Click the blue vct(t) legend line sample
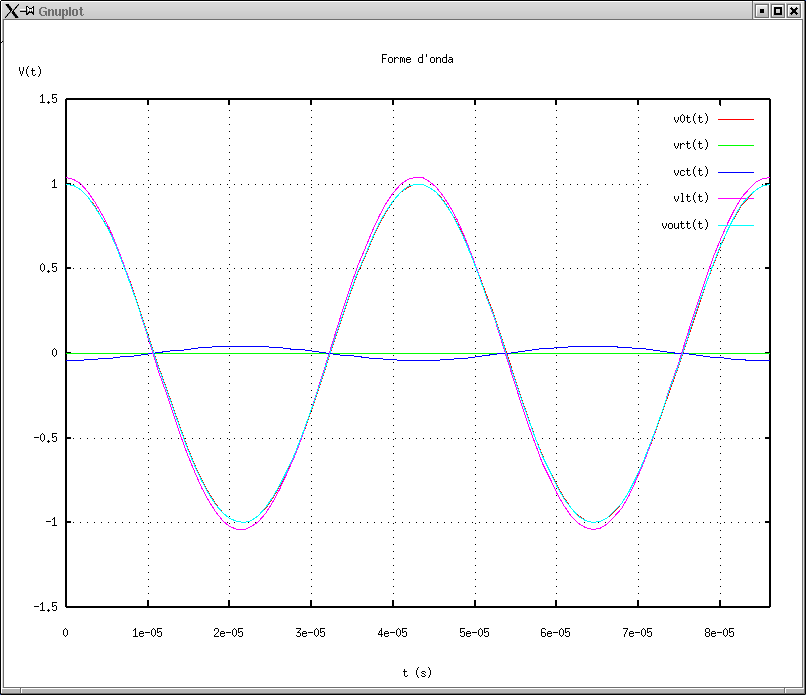This screenshot has width=806, height=695. (x=735, y=172)
